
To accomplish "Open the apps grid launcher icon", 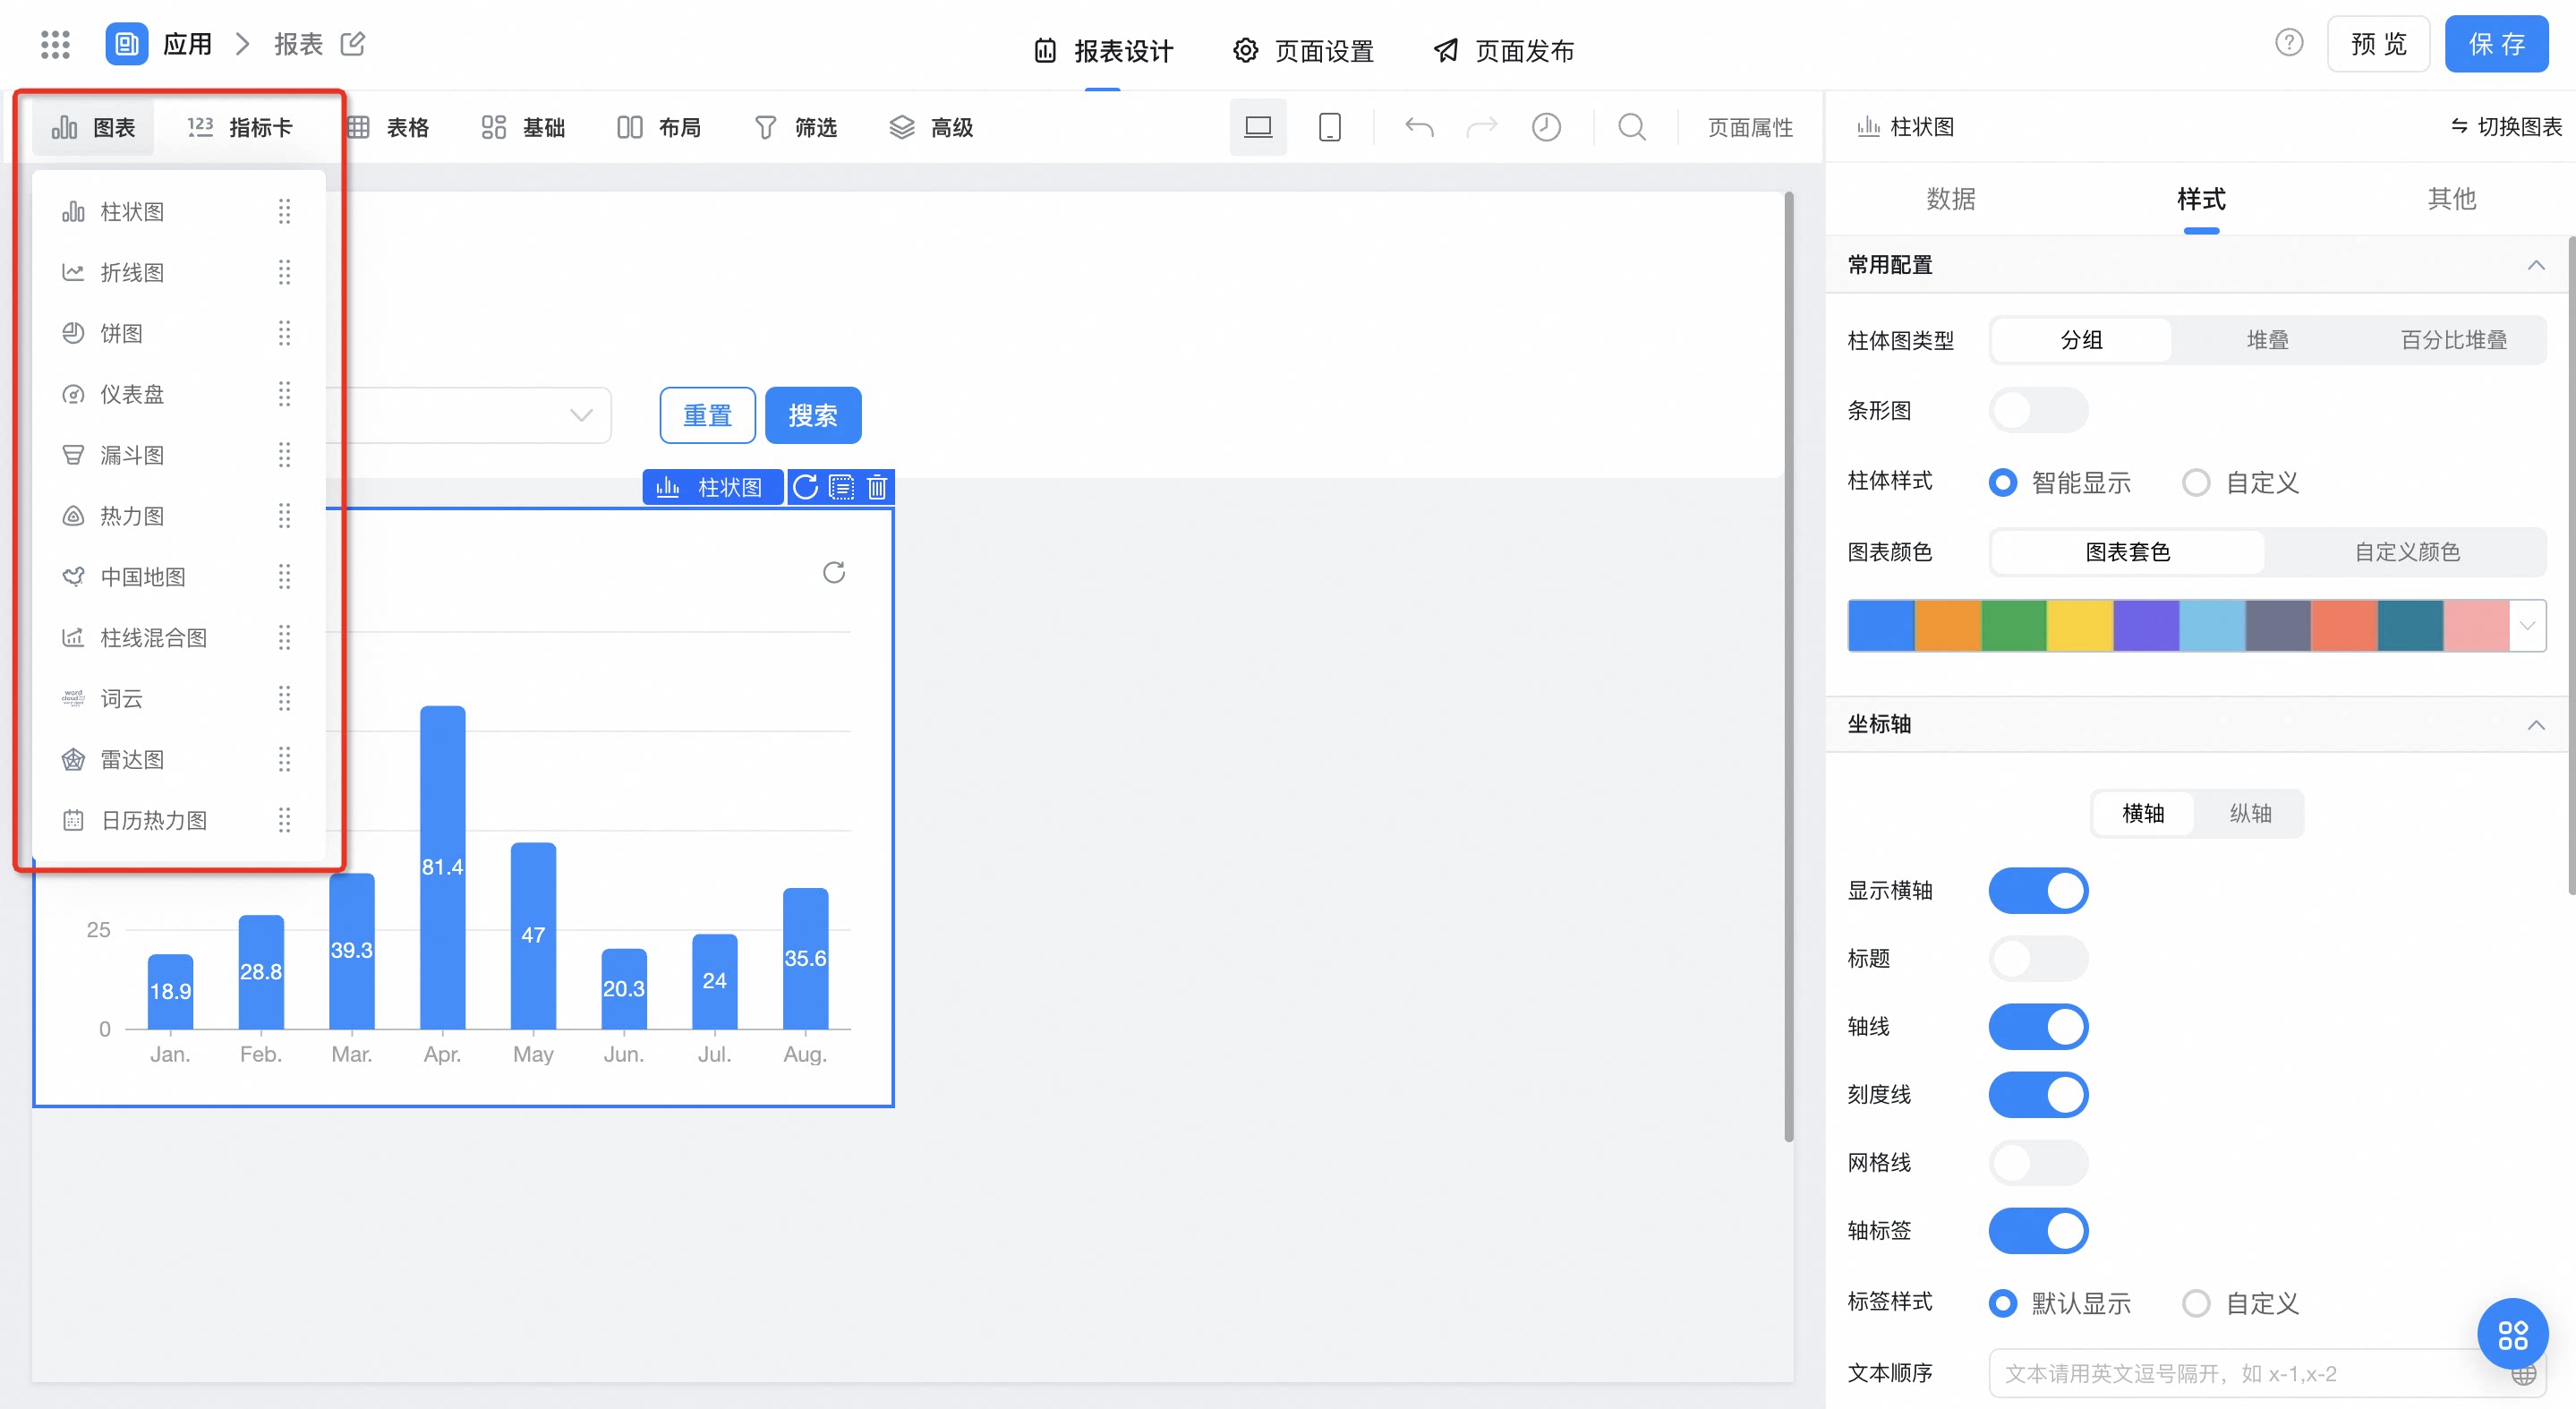I will [55, 44].
